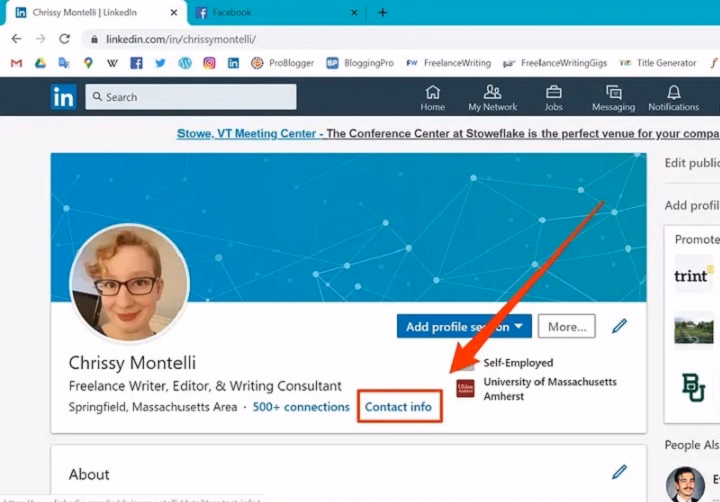720x502 pixels.
Task: Click the UMass Amherst logo
Action: coord(465,389)
